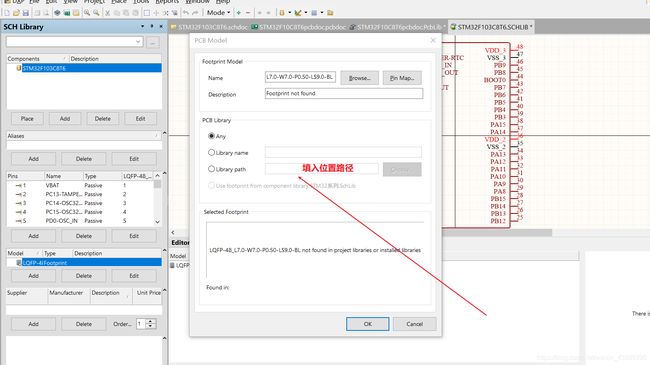The width and height of the screenshot is (650, 365).
Task: Select the Library name radio option
Action: 211,152
